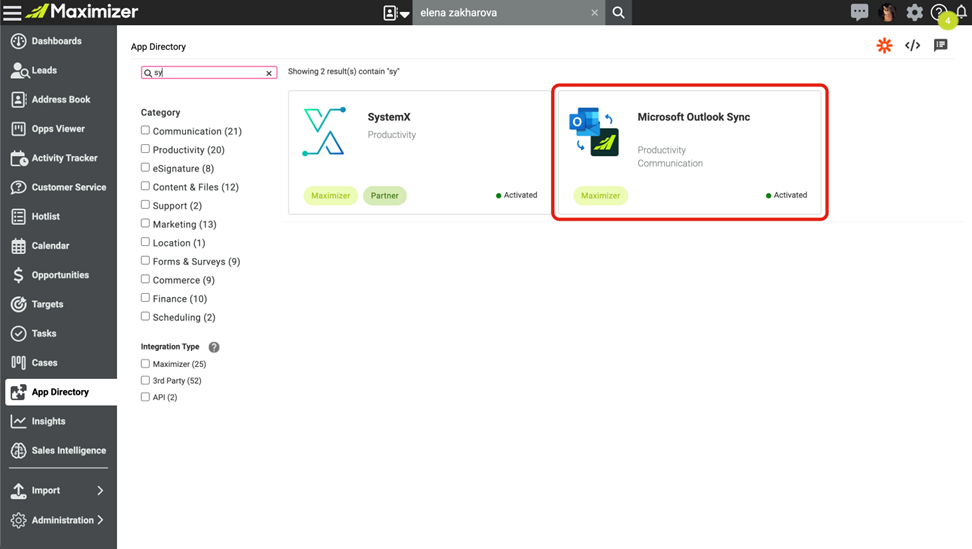
Task: Filter by API (2) integration type
Action: tap(145, 397)
